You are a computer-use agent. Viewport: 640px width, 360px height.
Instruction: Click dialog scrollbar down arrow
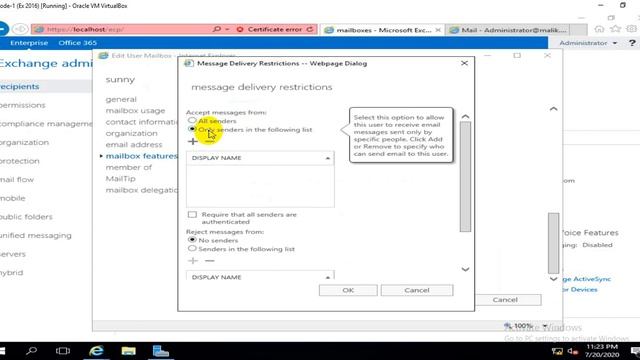465,269
